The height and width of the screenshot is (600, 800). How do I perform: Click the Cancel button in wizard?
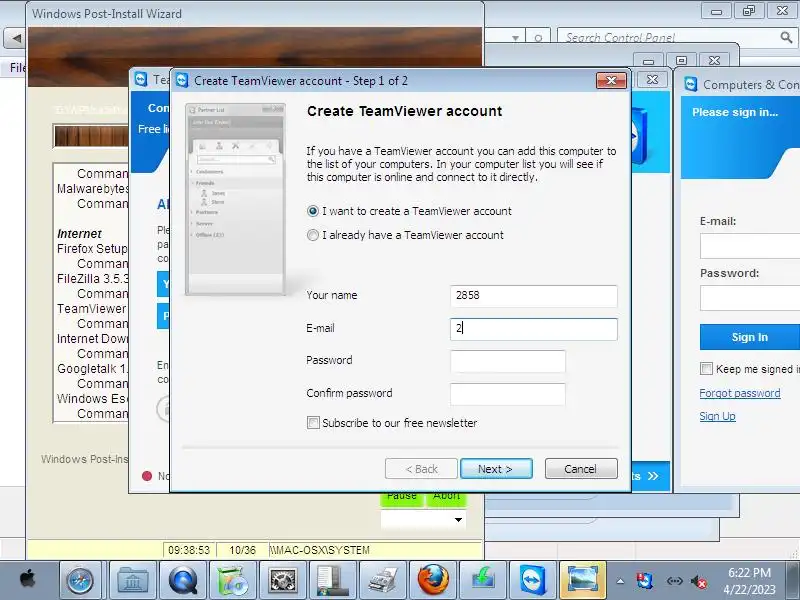581,468
